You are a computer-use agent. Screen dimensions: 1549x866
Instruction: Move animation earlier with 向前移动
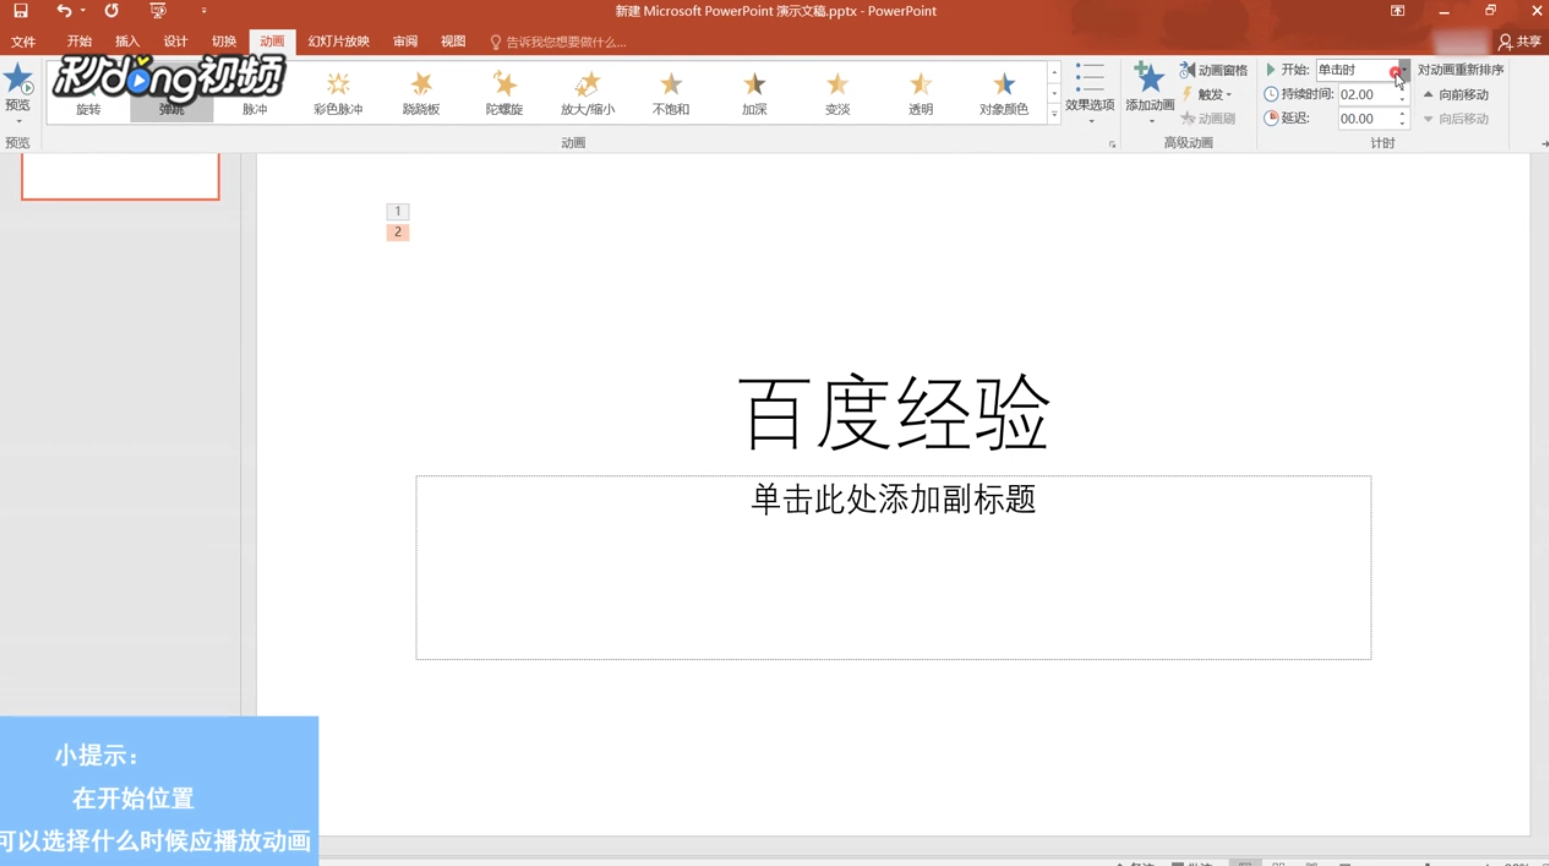pos(1455,94)
